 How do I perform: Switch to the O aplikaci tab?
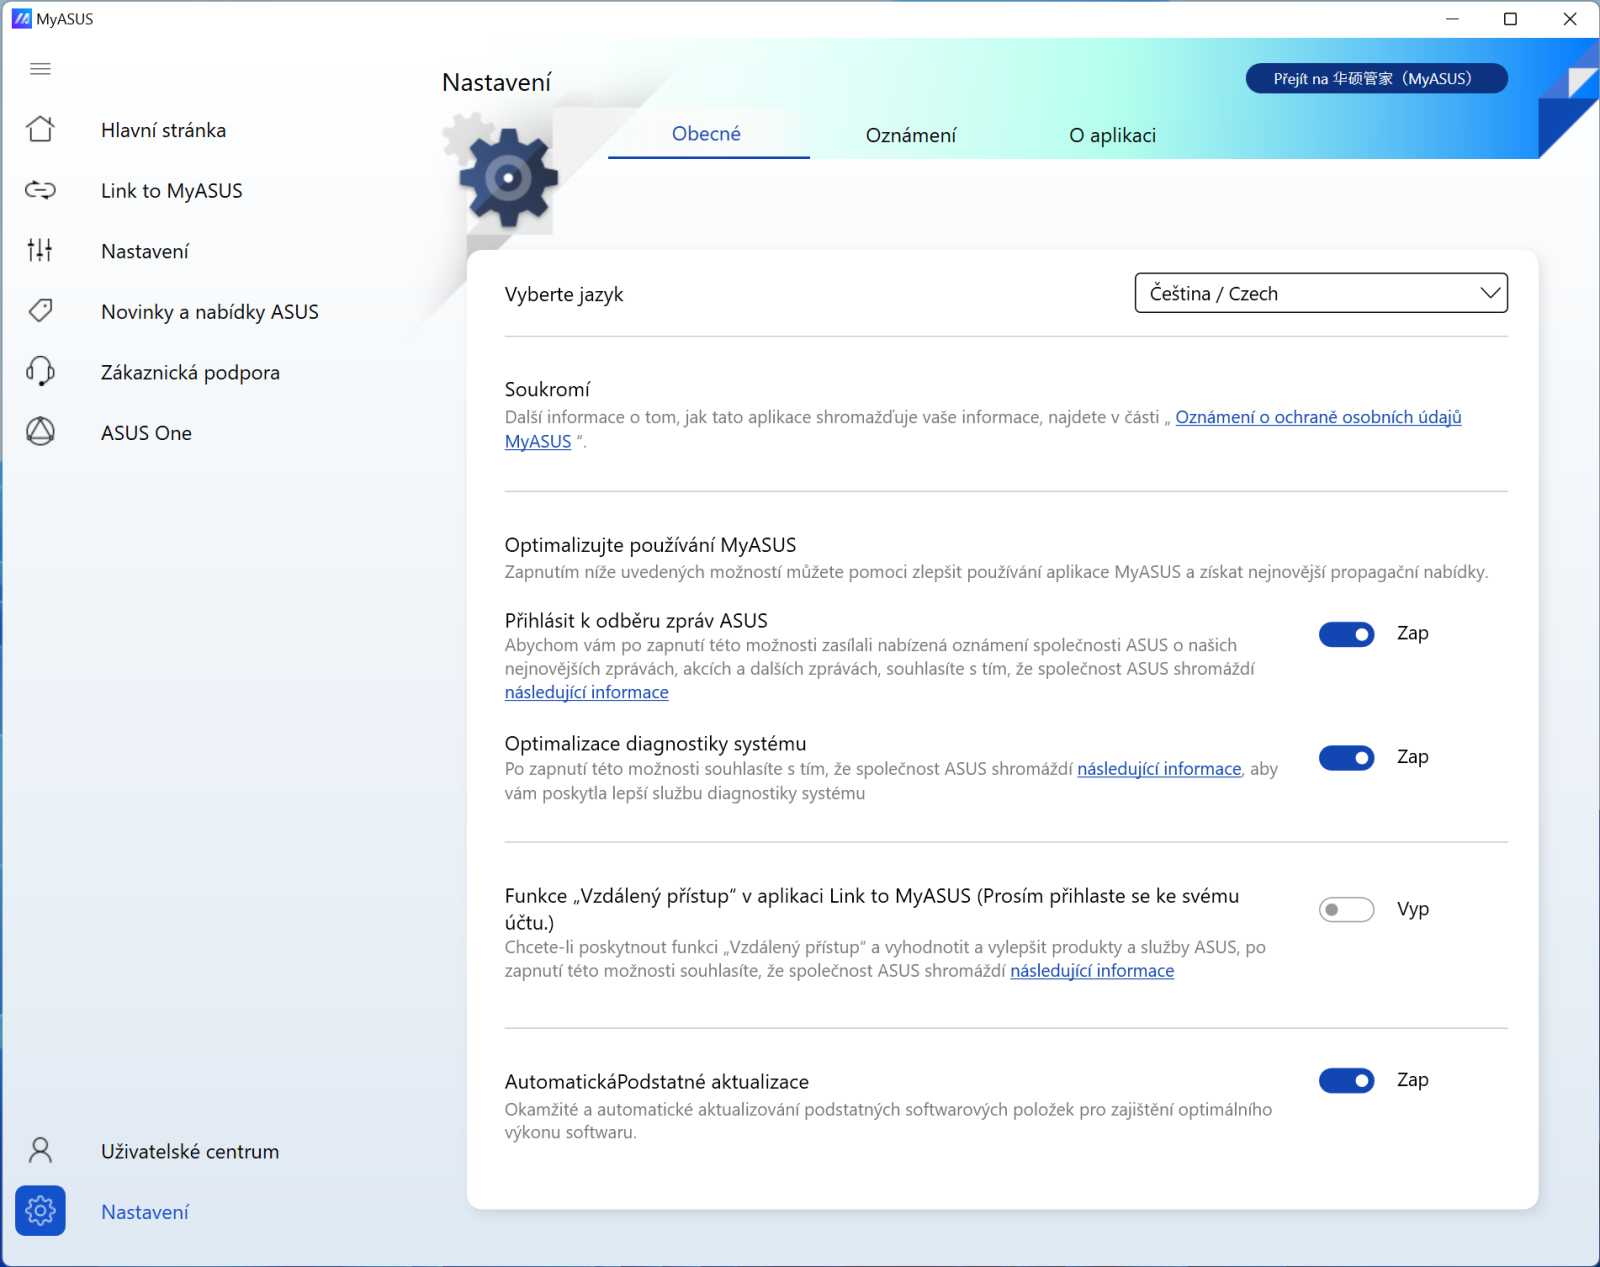point(1112,135)
